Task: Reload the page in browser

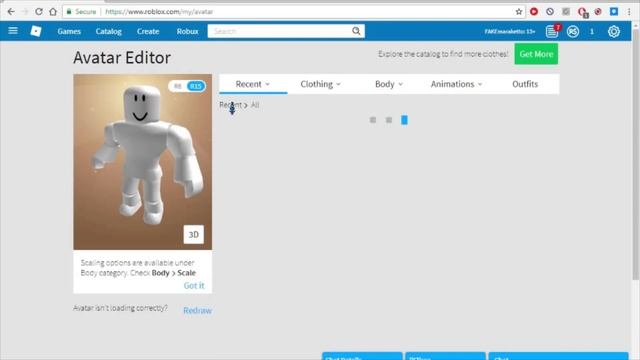Action: (x=39, y=11)
